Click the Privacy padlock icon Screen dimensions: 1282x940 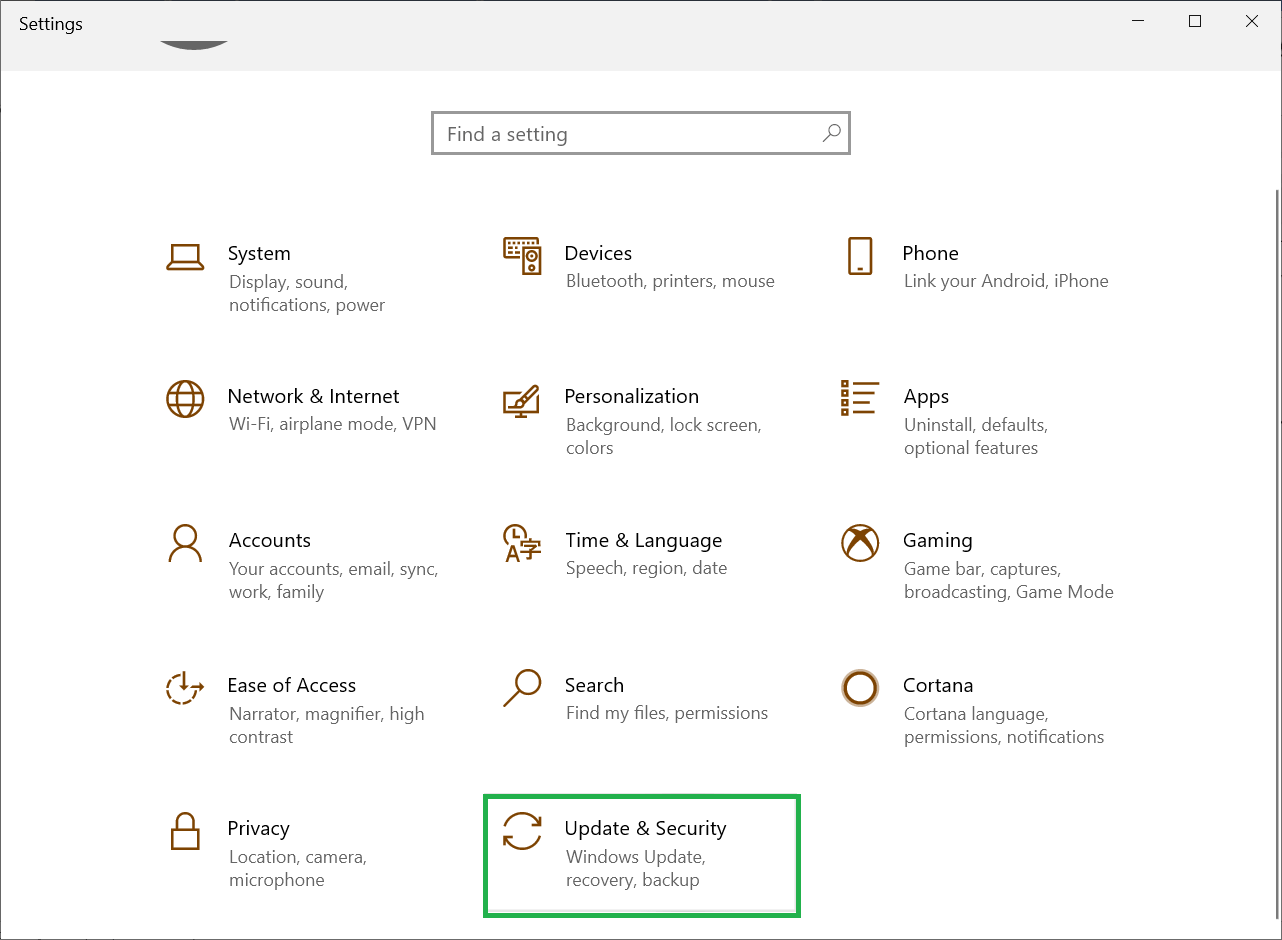(185, 830)
